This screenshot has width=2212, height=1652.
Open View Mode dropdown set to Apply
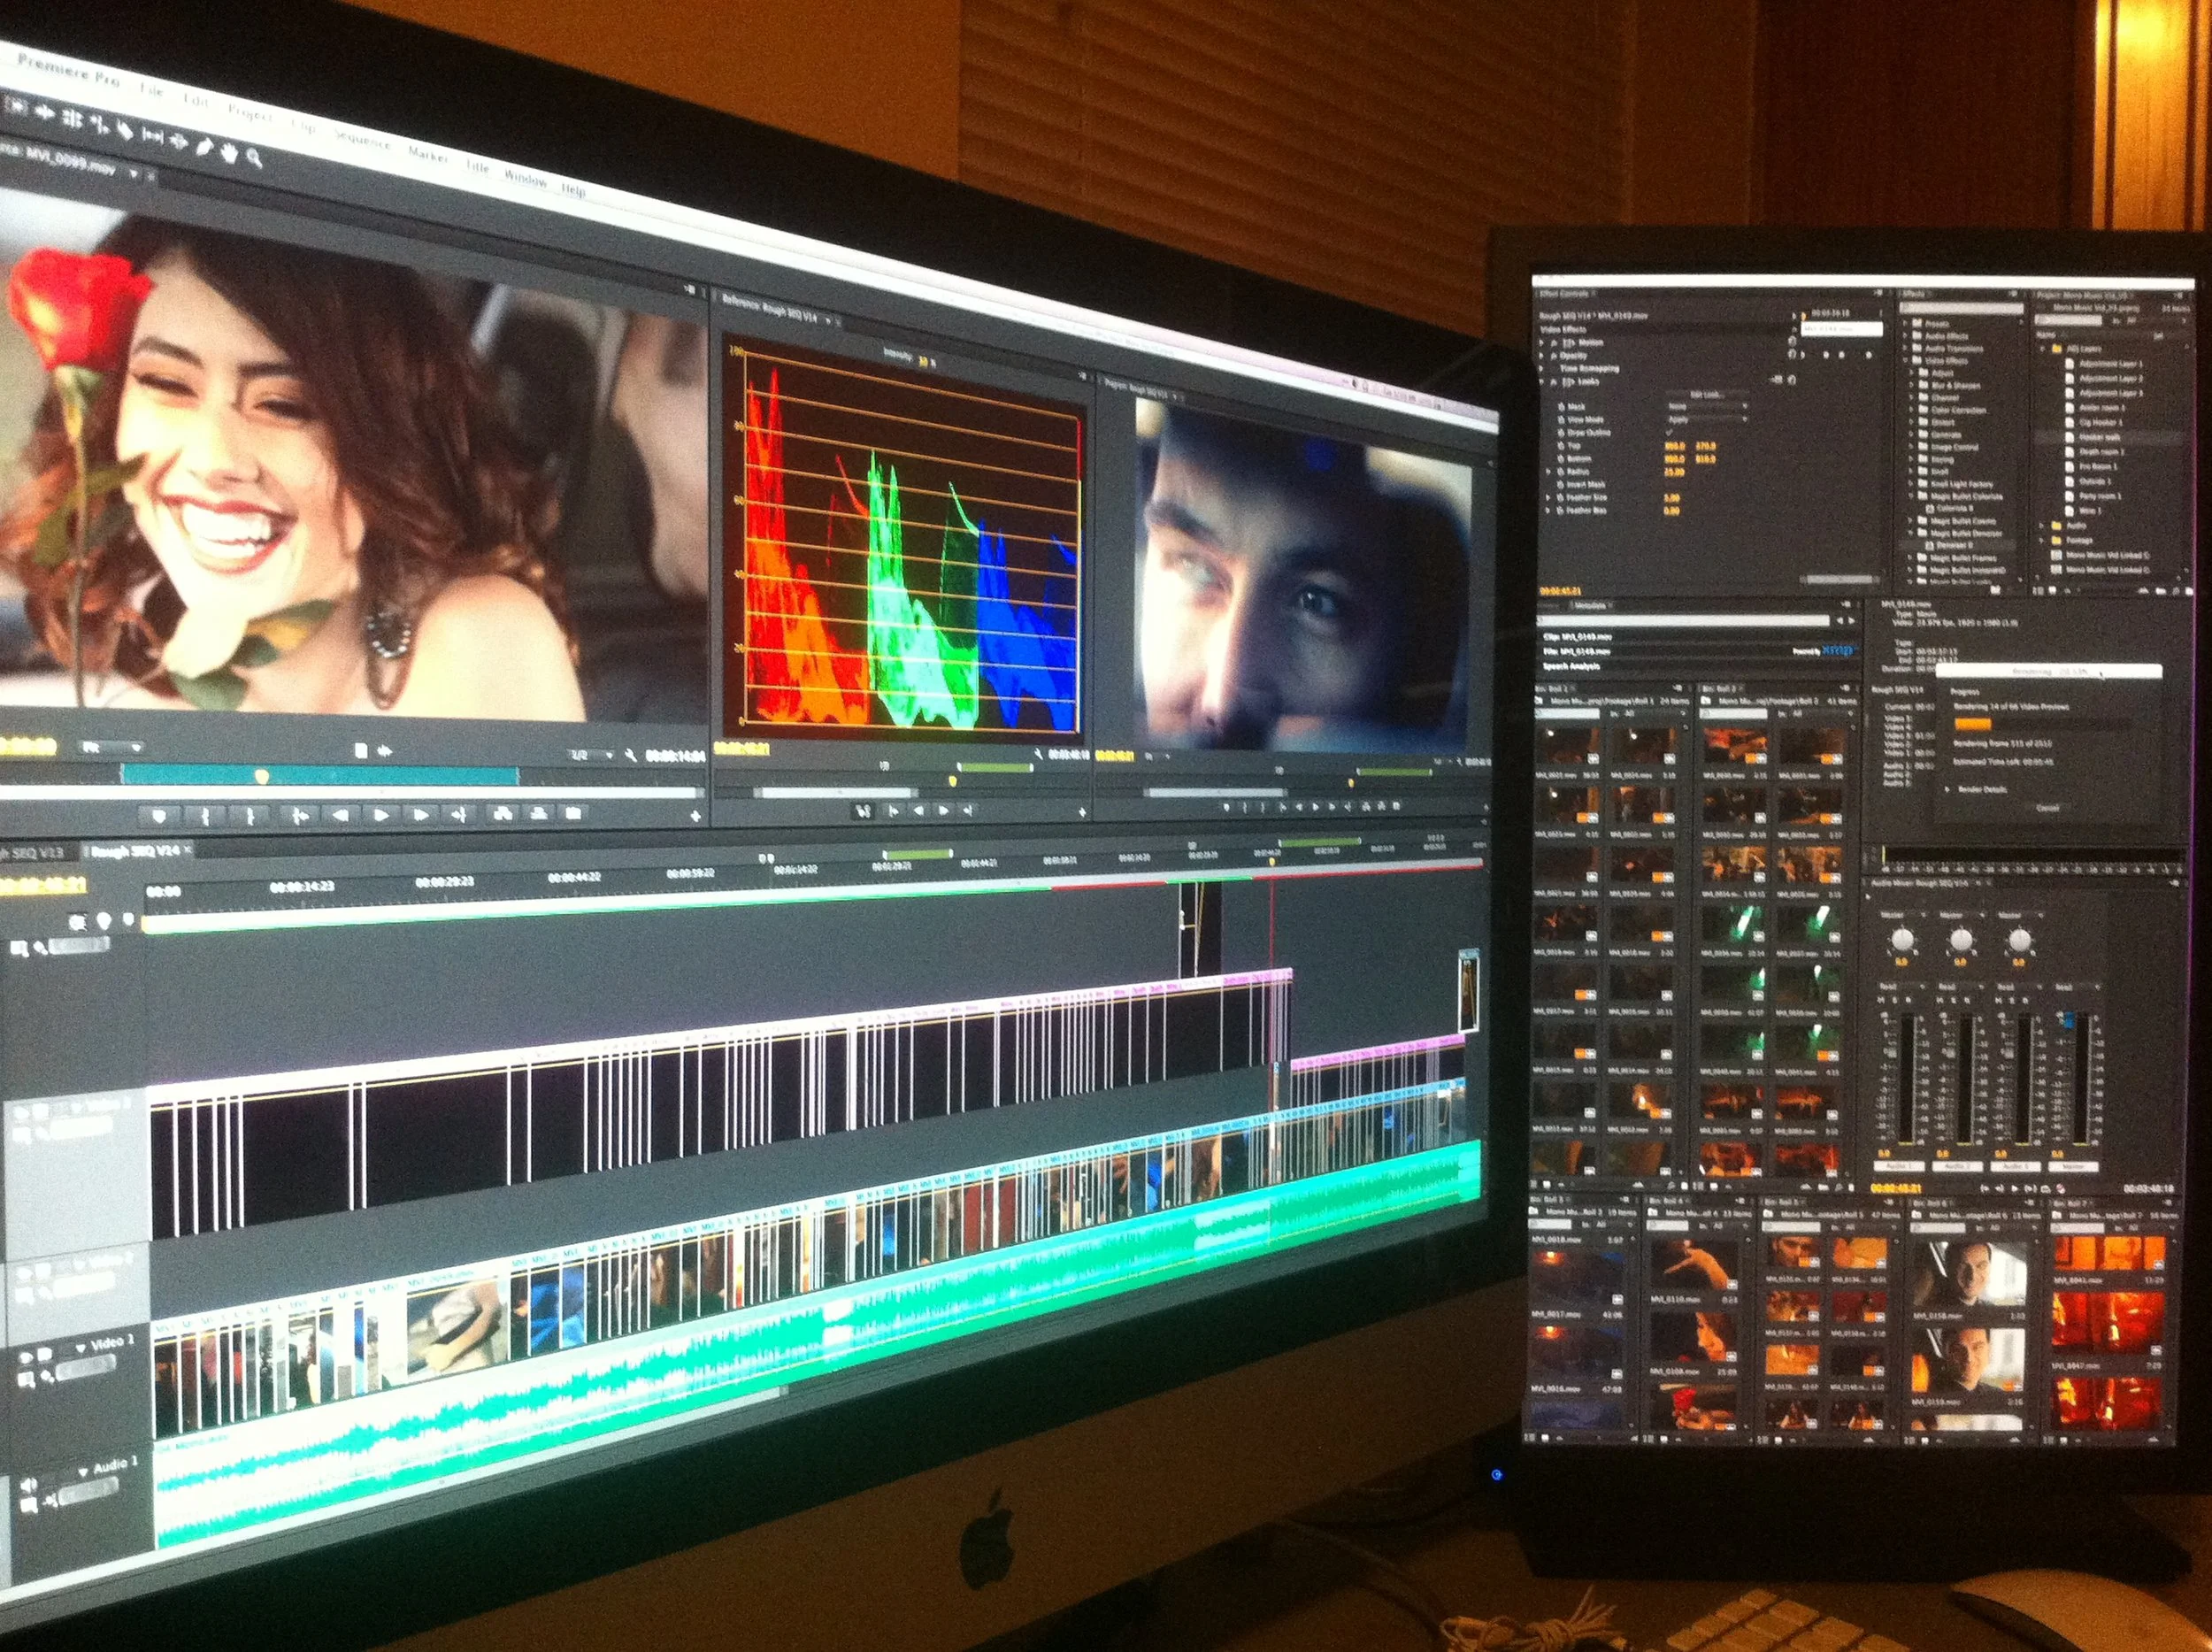point(1707,420)
